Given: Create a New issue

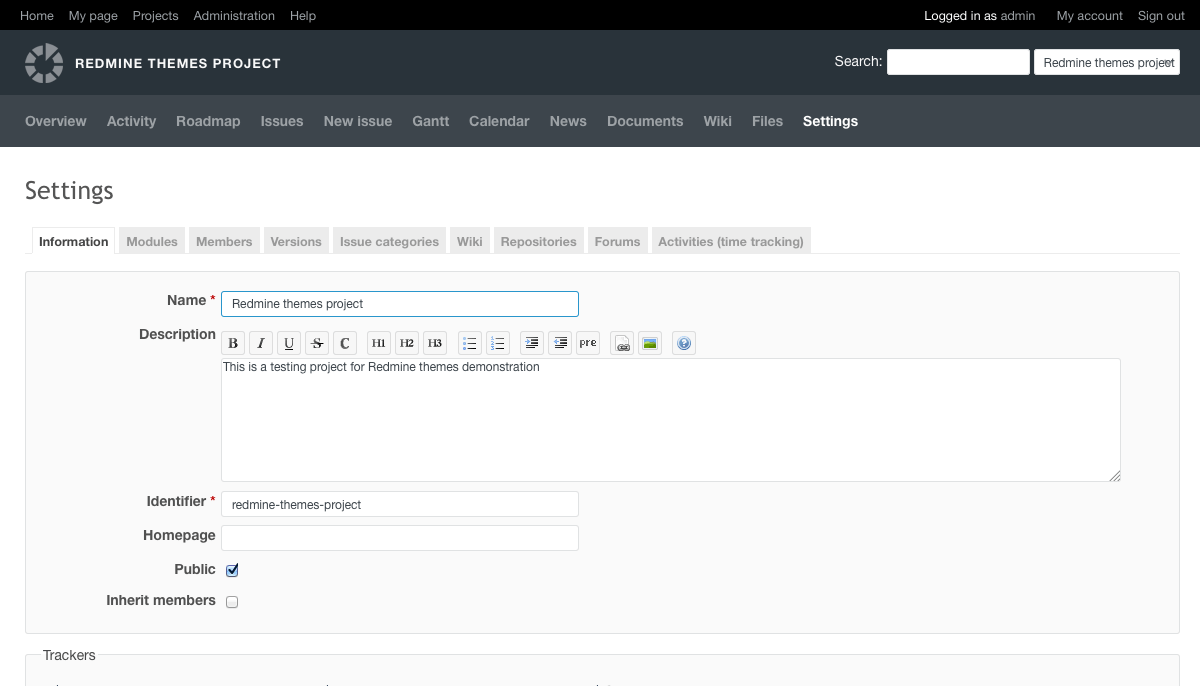Looking at the screenshot, I should click(358, 121).
